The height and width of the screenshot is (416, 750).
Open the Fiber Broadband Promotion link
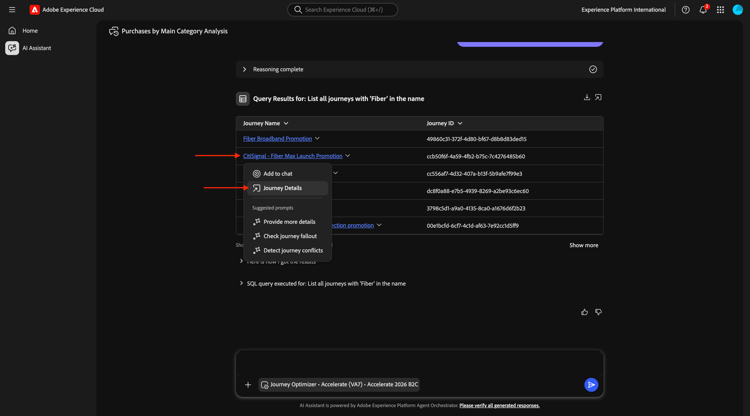[277, 139]
